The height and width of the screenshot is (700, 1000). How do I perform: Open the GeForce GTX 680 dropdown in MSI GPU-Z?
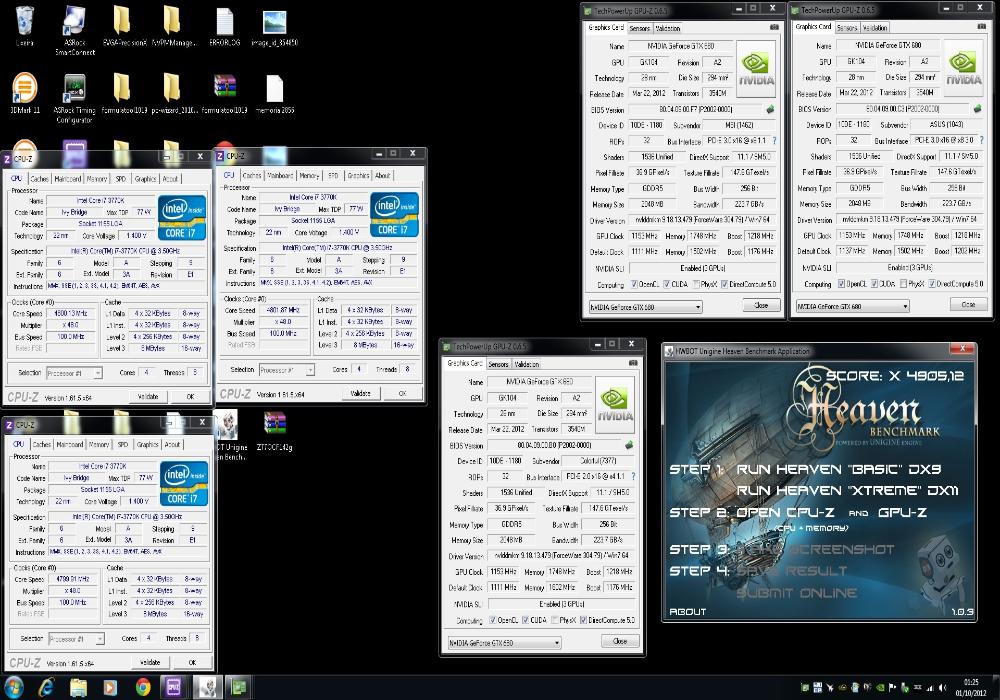(645, 307)
